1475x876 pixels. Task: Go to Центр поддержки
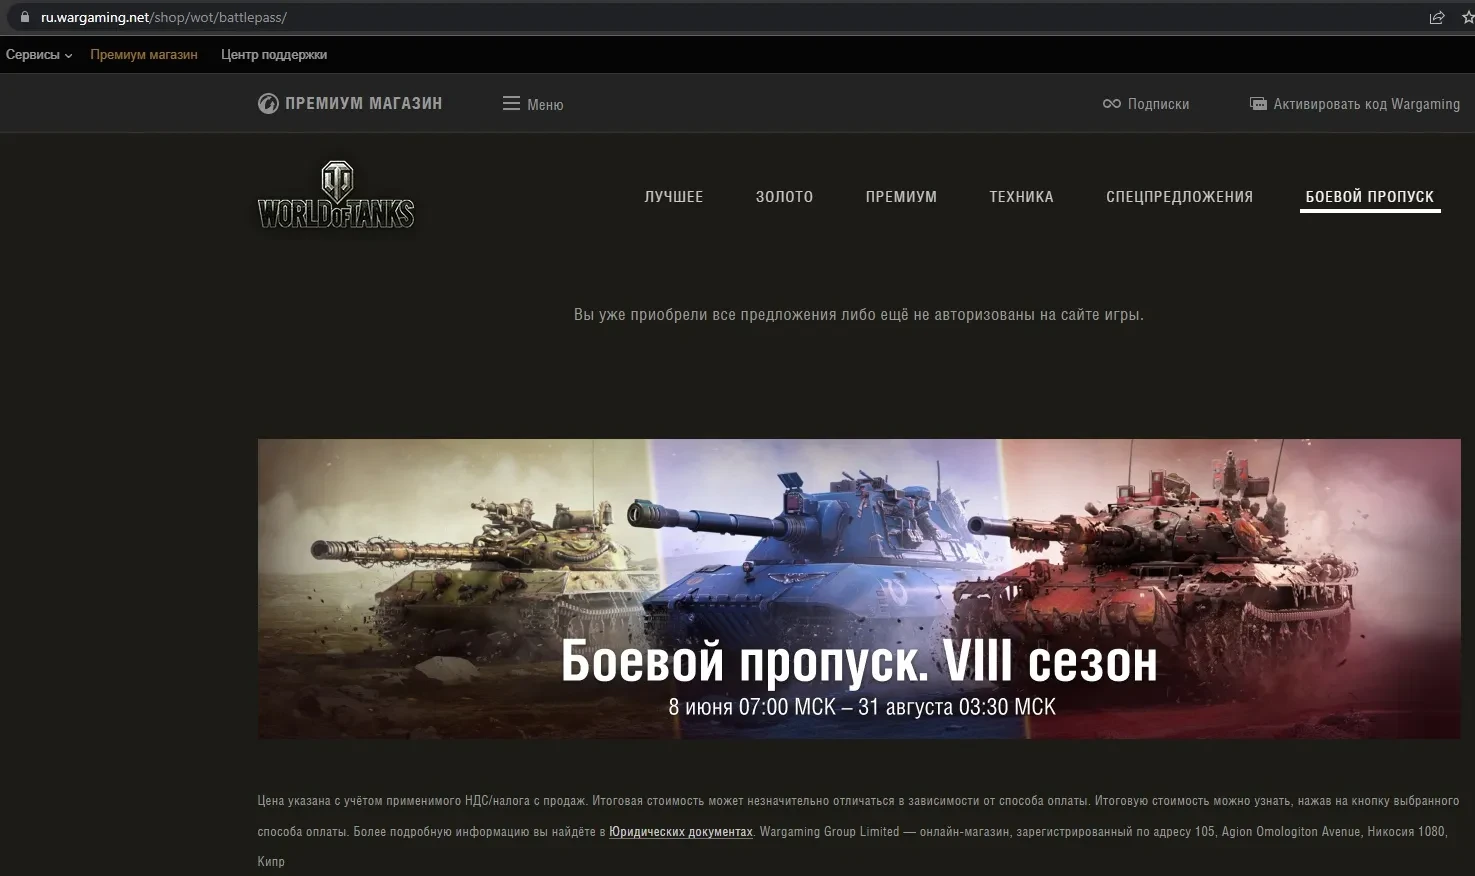pos(274,55)
